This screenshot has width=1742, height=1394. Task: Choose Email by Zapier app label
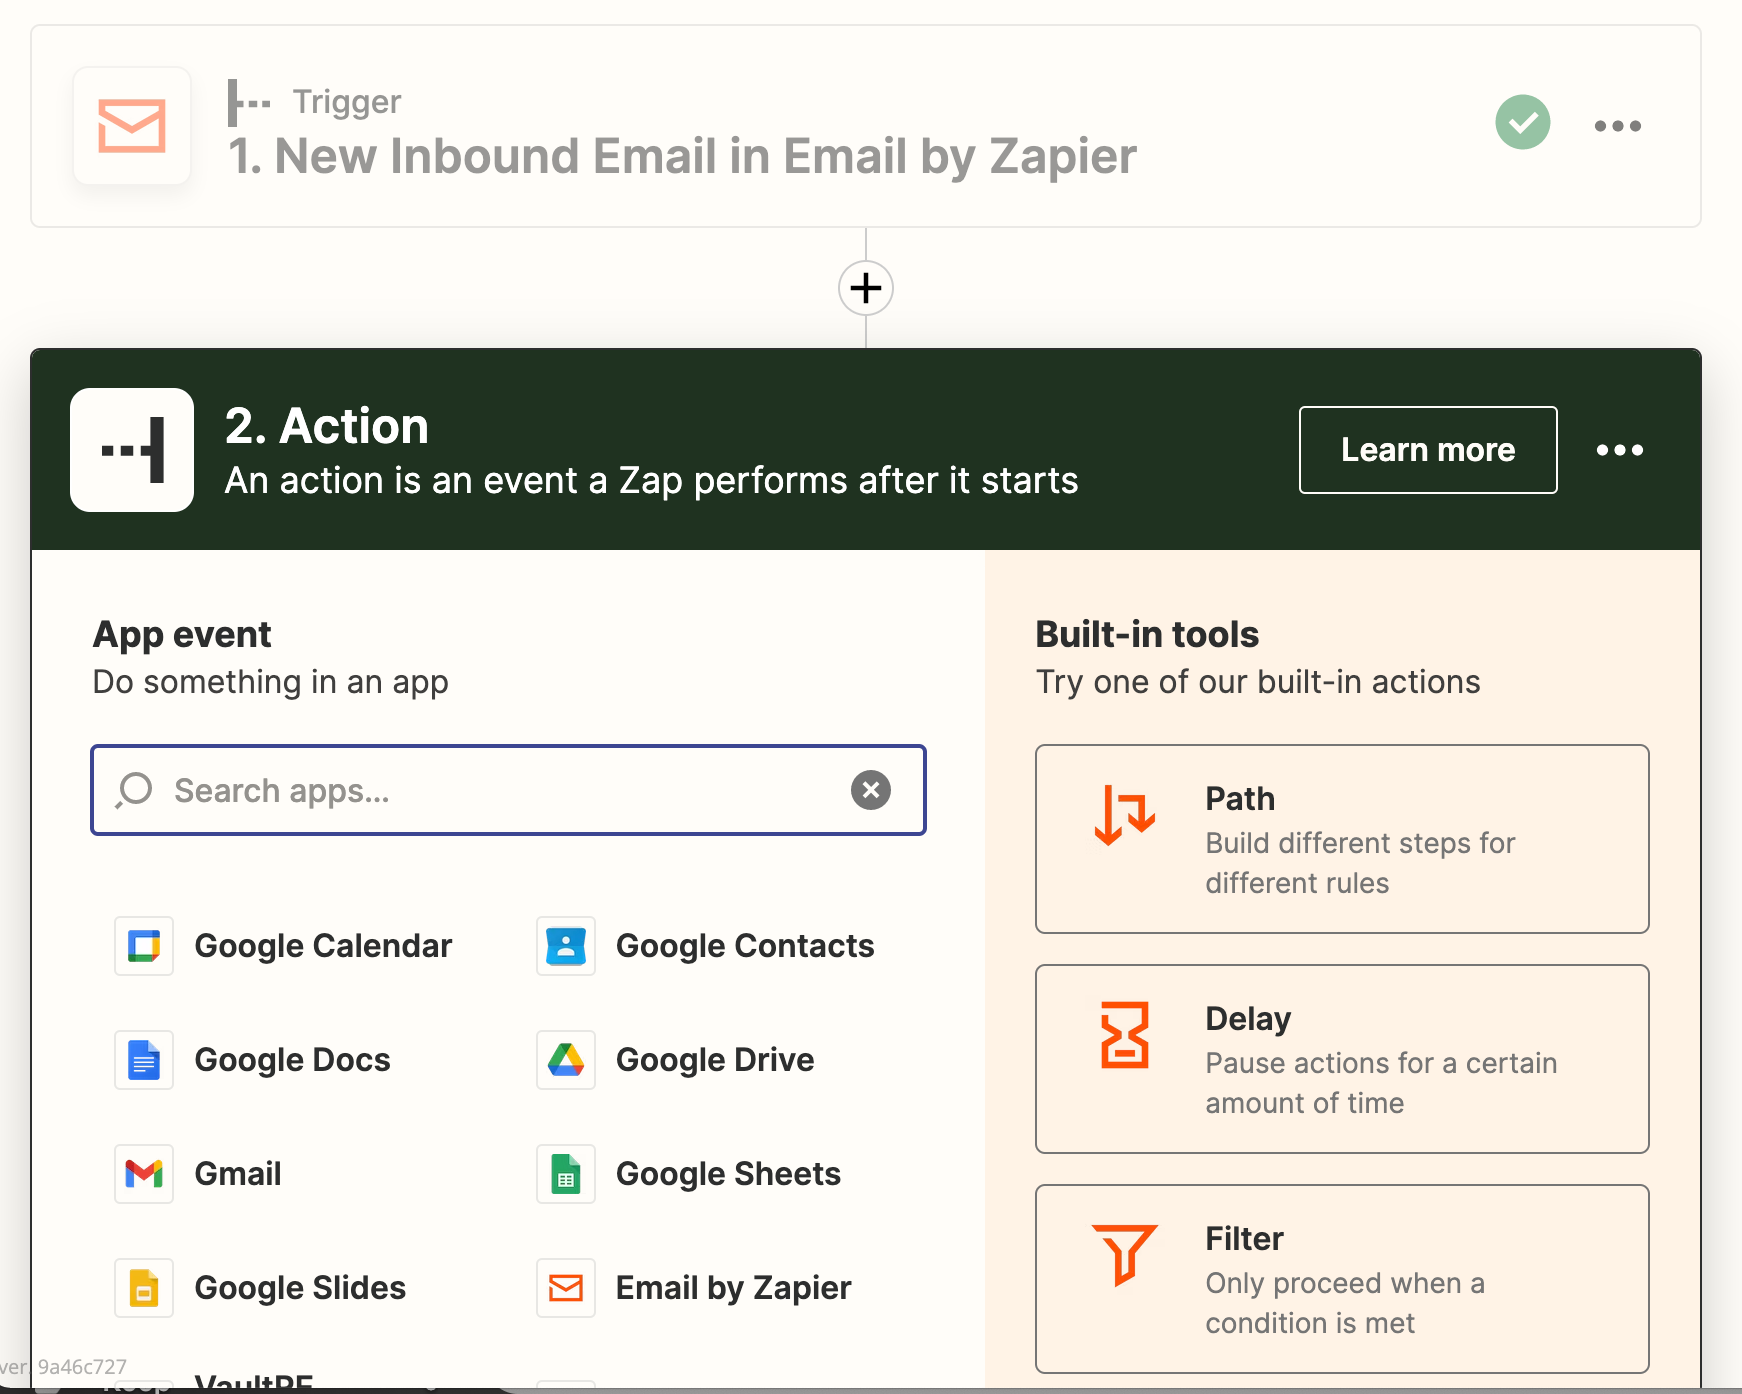pyautogui.click(x=733, y=1288)
